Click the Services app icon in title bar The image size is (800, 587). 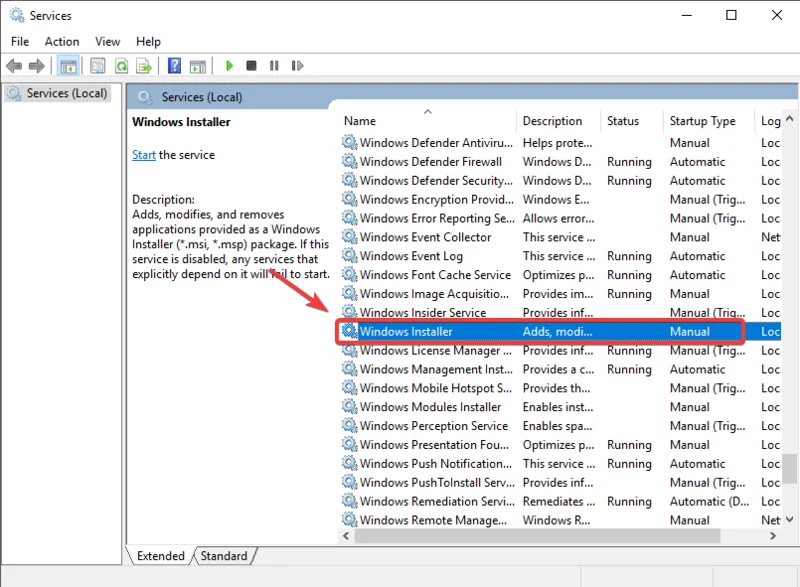click(x=16, y=15)
